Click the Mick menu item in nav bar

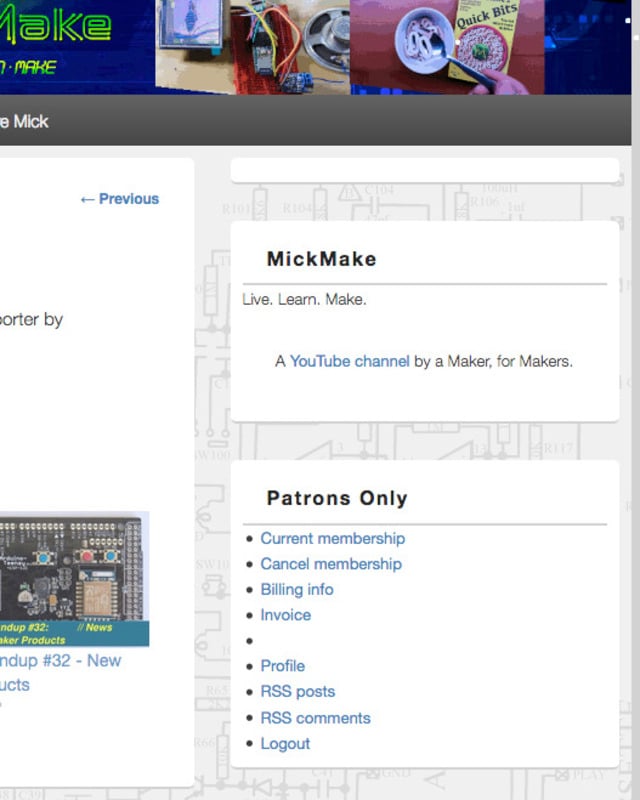(x=24, y=121)
